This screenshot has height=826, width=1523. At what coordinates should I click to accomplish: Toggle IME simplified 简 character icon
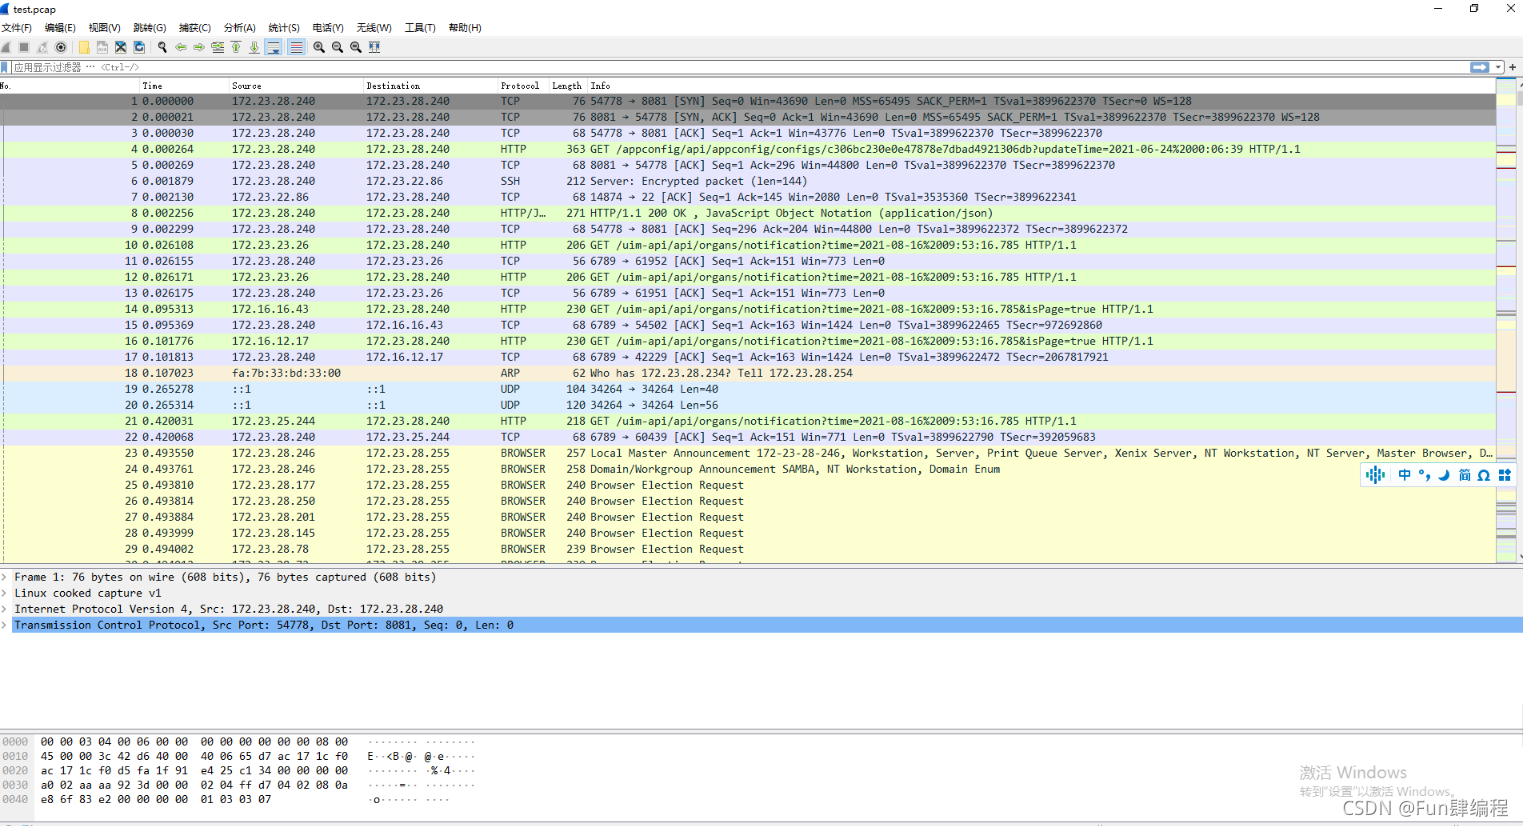[1464, 475]
